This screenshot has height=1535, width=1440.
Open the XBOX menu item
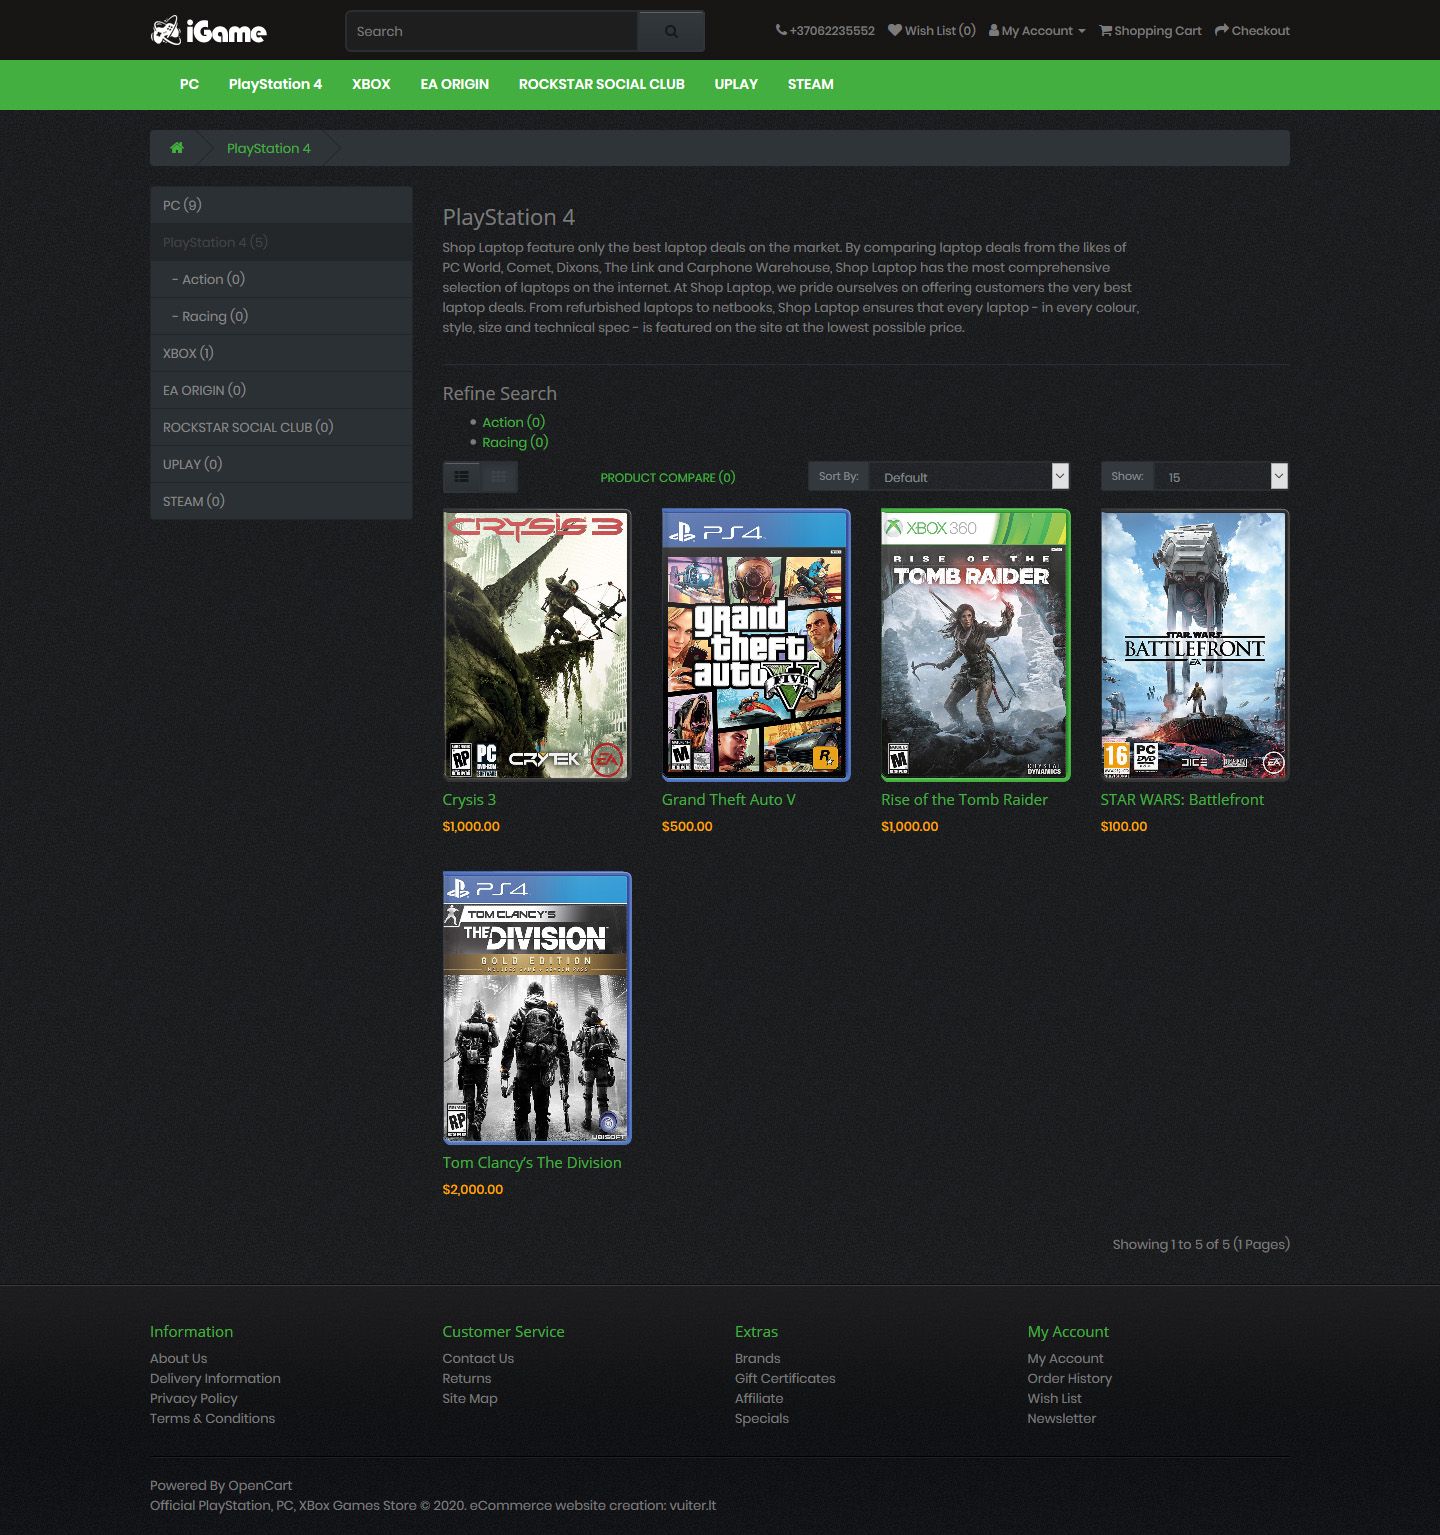tap(371, 84)
